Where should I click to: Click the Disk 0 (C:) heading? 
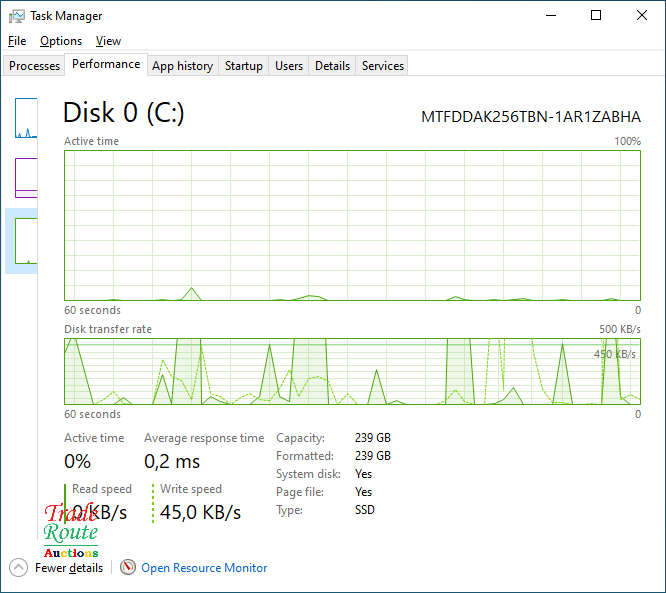coord(124,113)
